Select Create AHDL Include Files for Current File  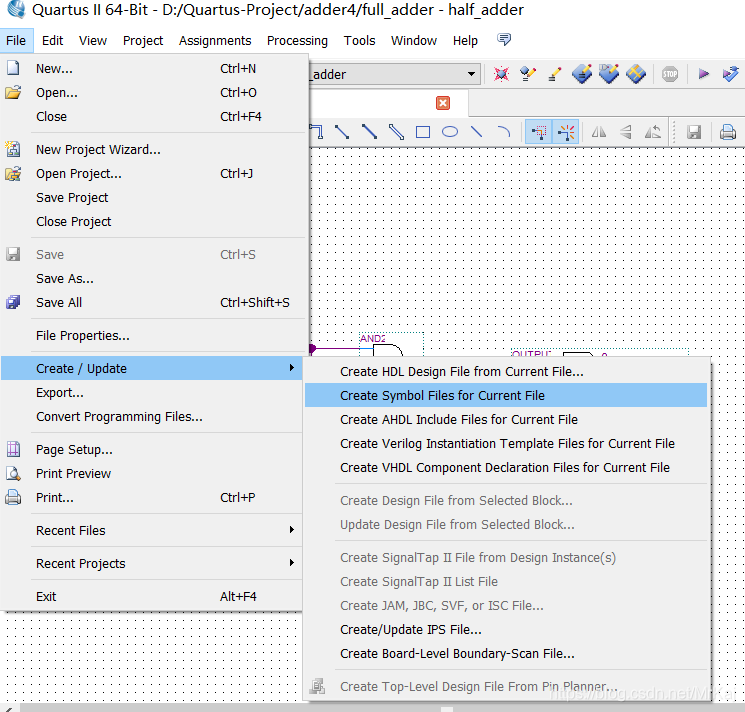(x=506, y=419)
